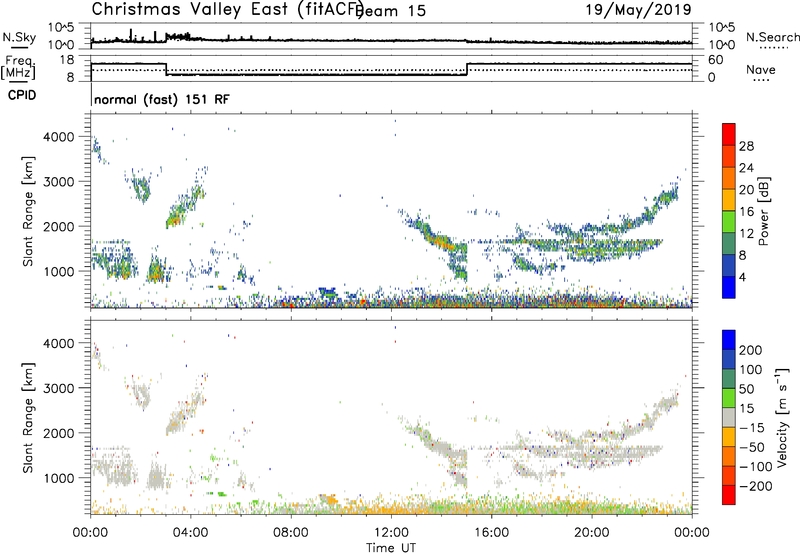Click the right-side '10^0' noise axis tick
The width and height of the screenshot is (800, 554).
pyautogui.click(x=722, y=45)
